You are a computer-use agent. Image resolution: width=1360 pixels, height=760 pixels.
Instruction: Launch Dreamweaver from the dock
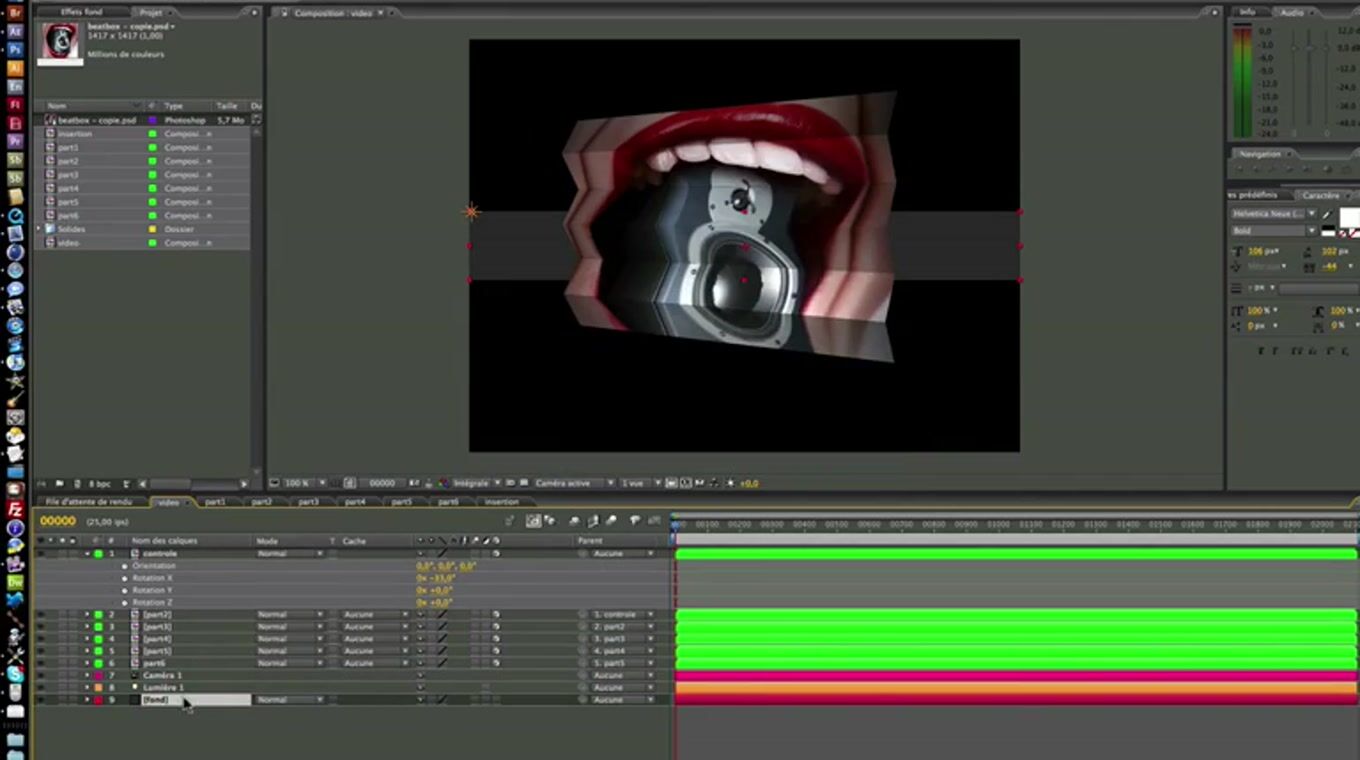pos(15,581)
